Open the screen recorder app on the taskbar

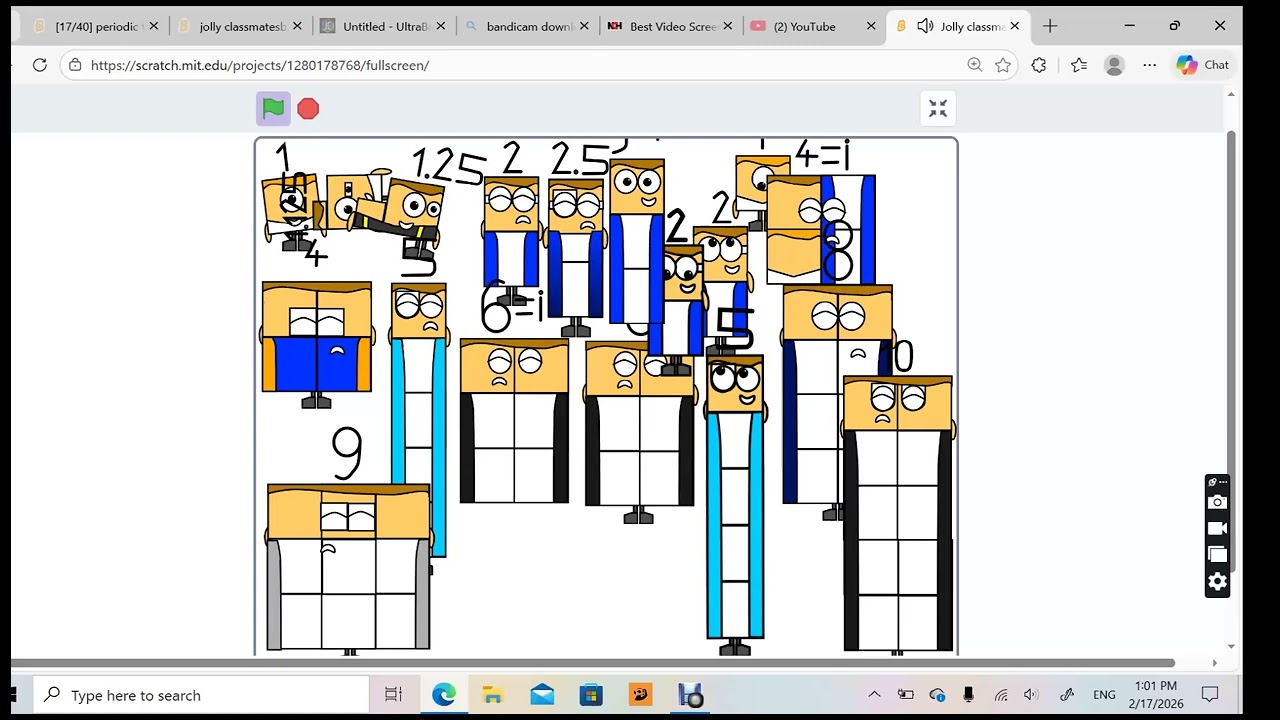[x=691, y=695]
